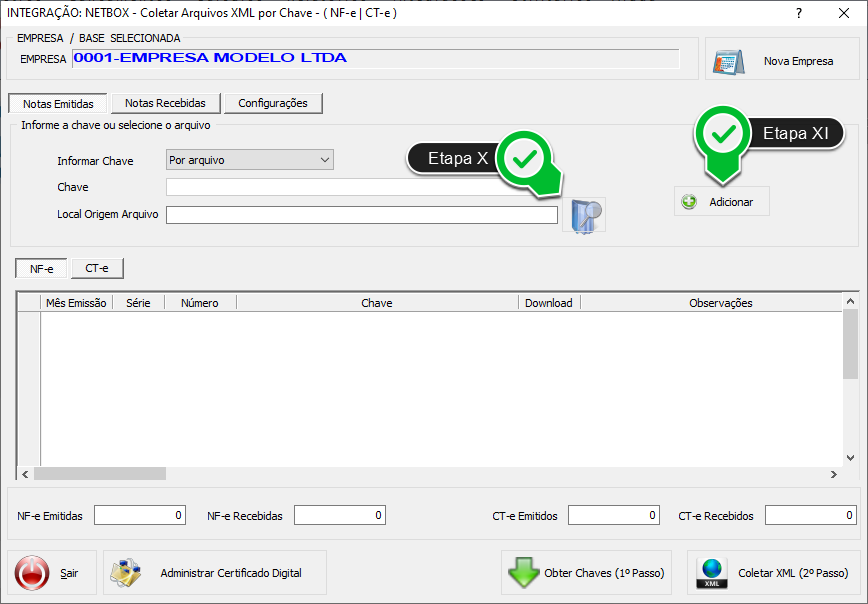Viewport: 868px width, 604px height.
Task: Click the Download column header
Action: 549,303
